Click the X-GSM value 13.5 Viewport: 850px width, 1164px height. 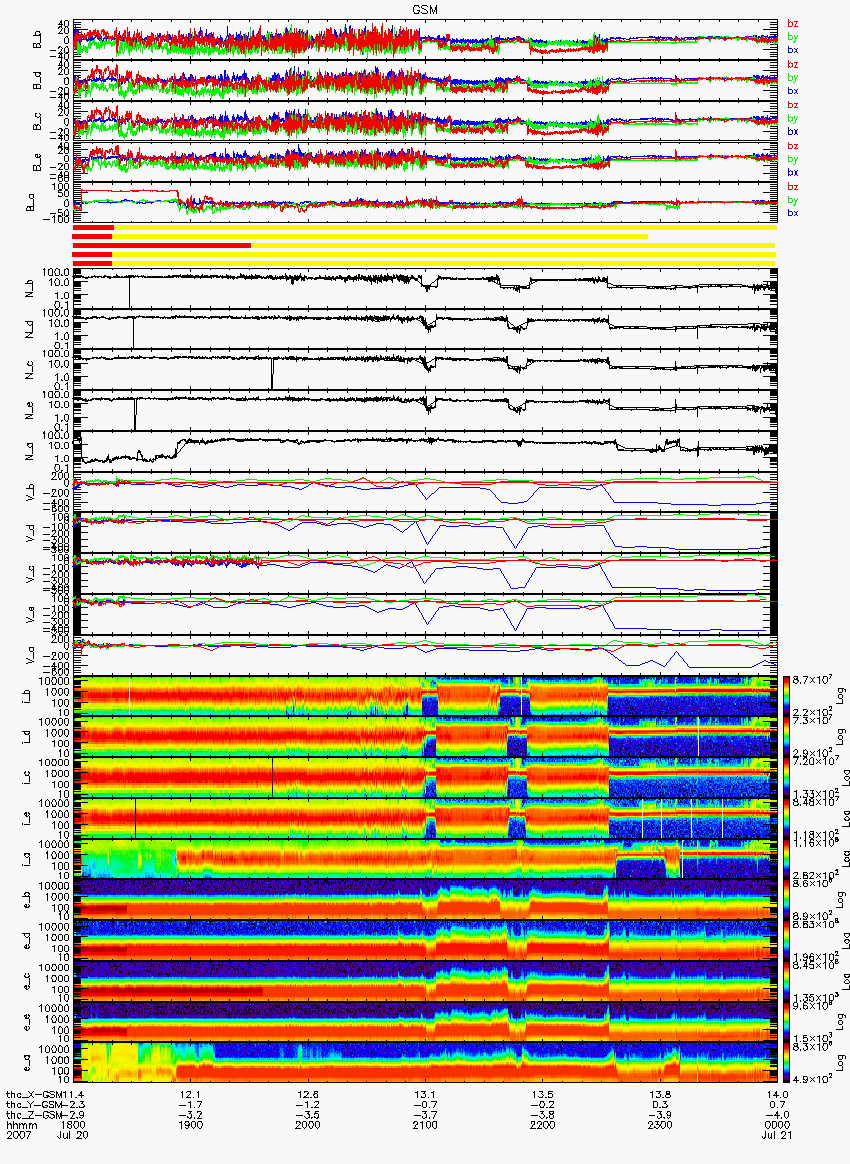tap(542, 1094)
